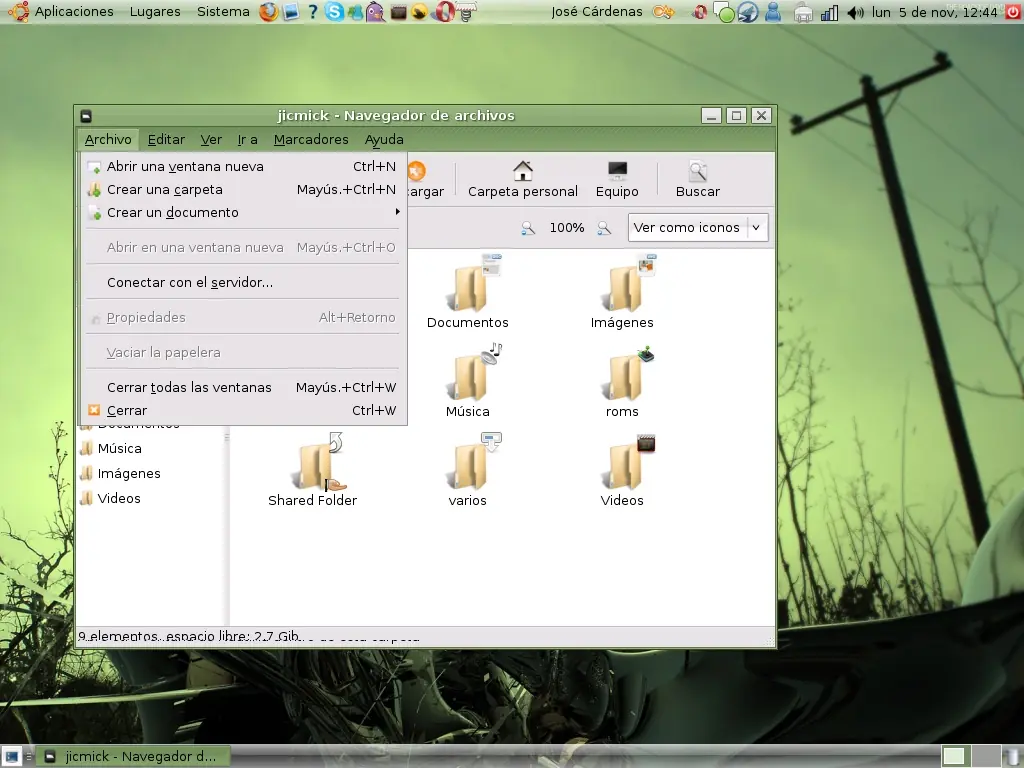Click the jicmick taskbar window button
Viewport: 1024px width, 768px height.
(x=133, y=756)
